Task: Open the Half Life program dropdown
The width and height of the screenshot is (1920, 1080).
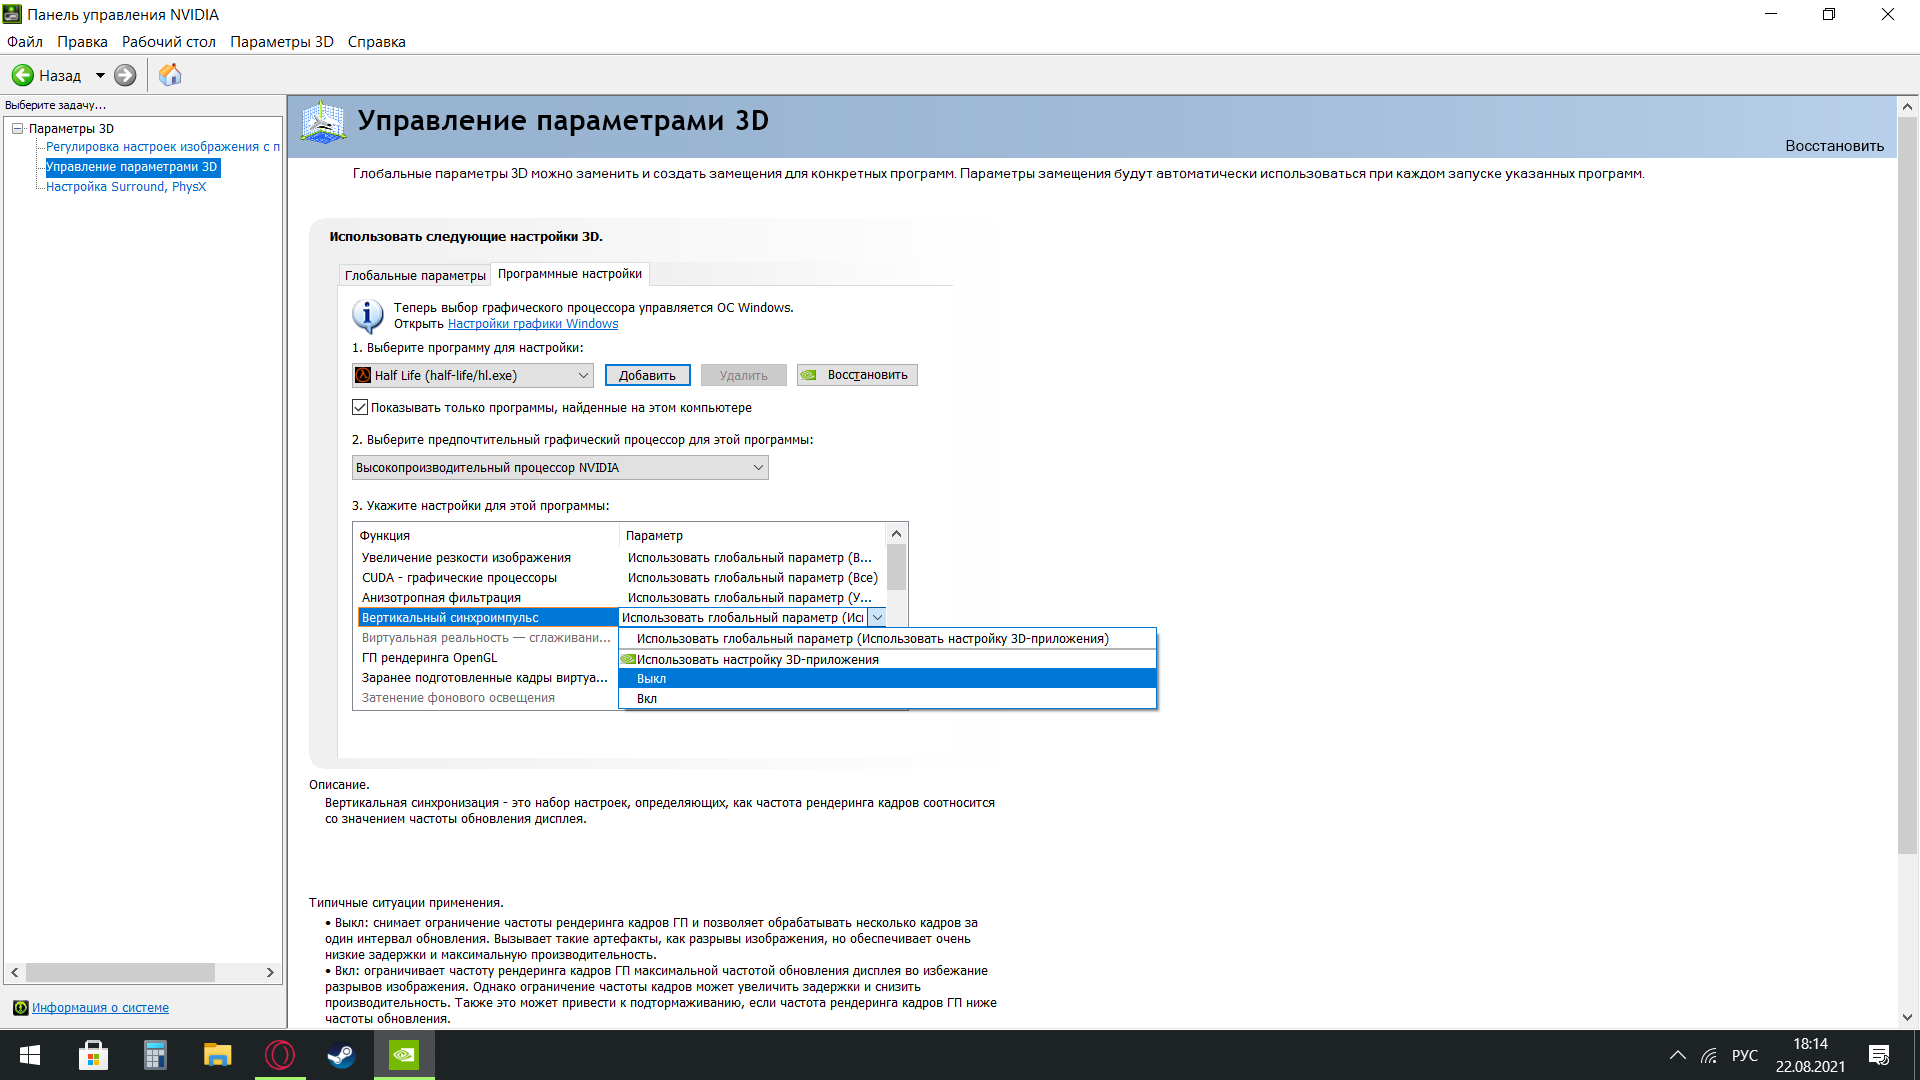Action: point(473,375)
